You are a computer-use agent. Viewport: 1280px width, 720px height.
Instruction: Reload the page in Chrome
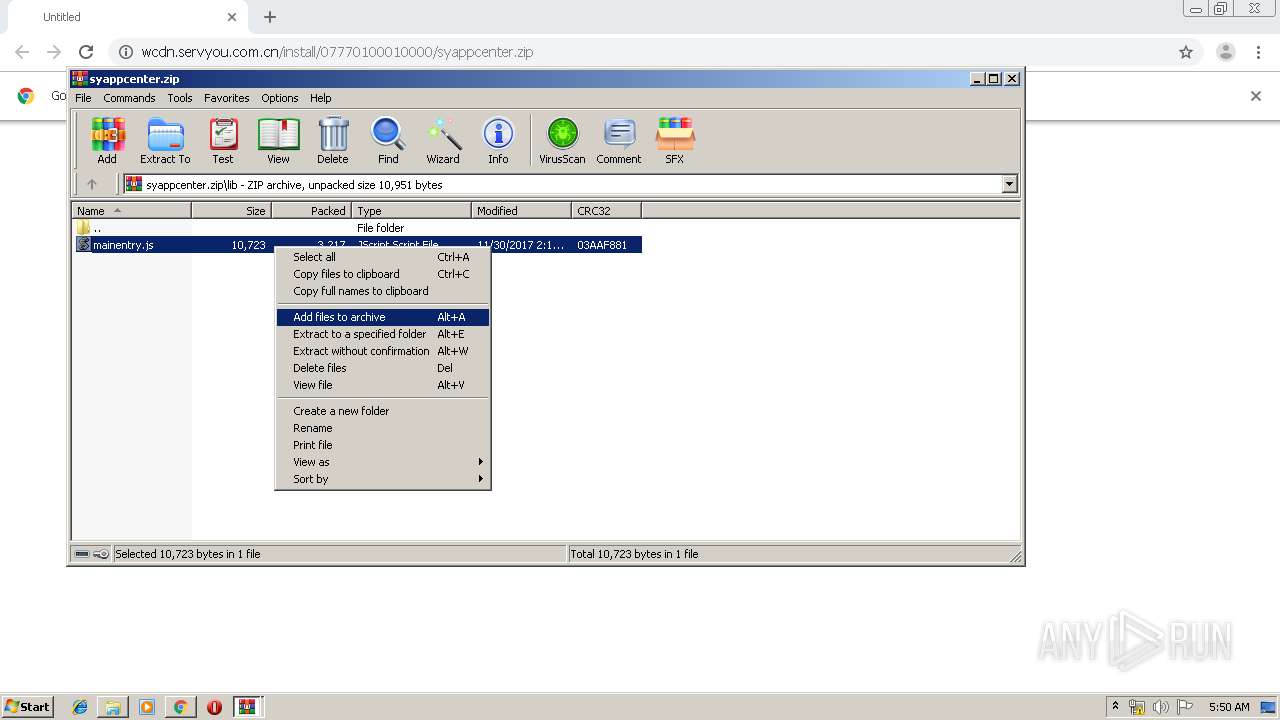click(x=86, y=52)
